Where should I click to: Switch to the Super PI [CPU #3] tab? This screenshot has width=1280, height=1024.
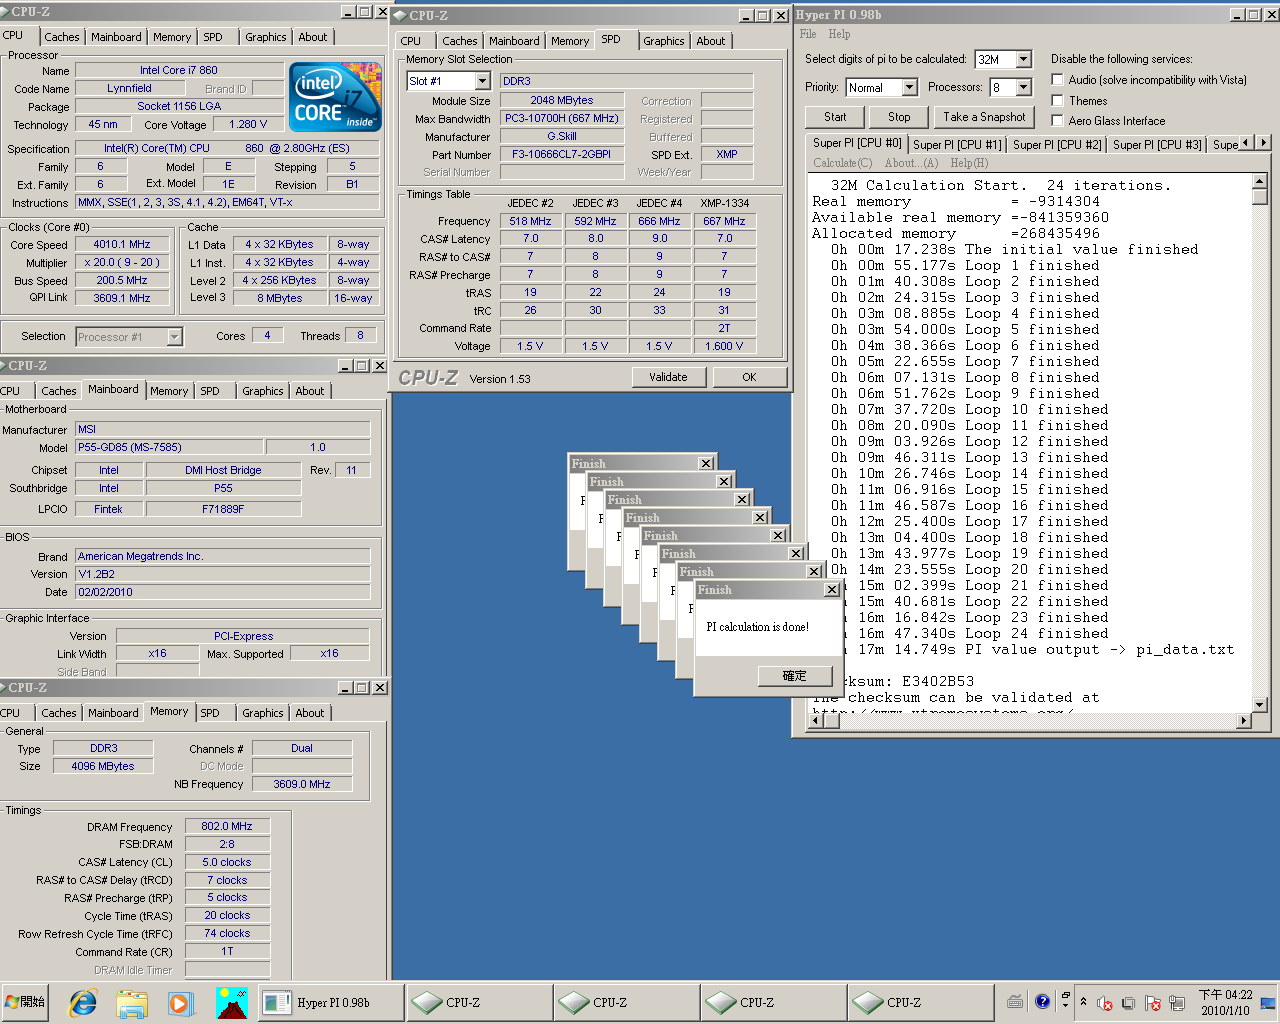[1157, 145]
